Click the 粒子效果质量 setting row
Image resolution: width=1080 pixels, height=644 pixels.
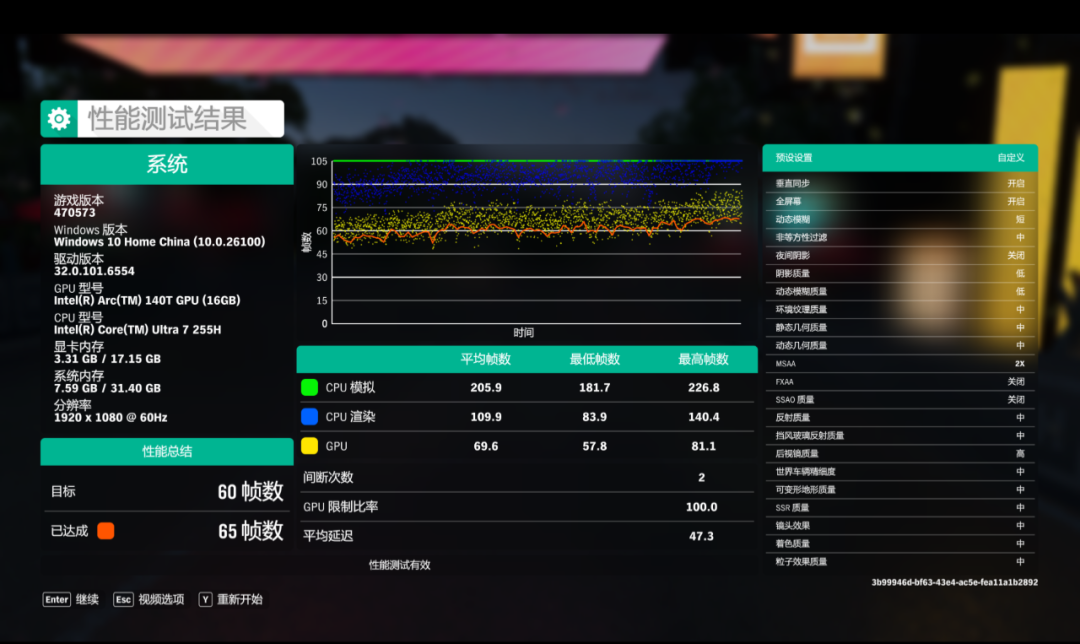pyautogui.click(x=900, y=561)
